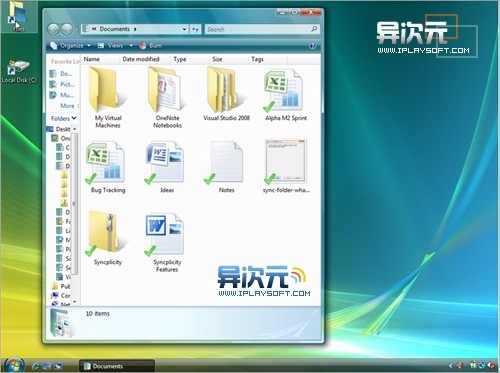500x373 pixels.
Task: Select the Ideas Word document
Action: (x=167, y=167)
